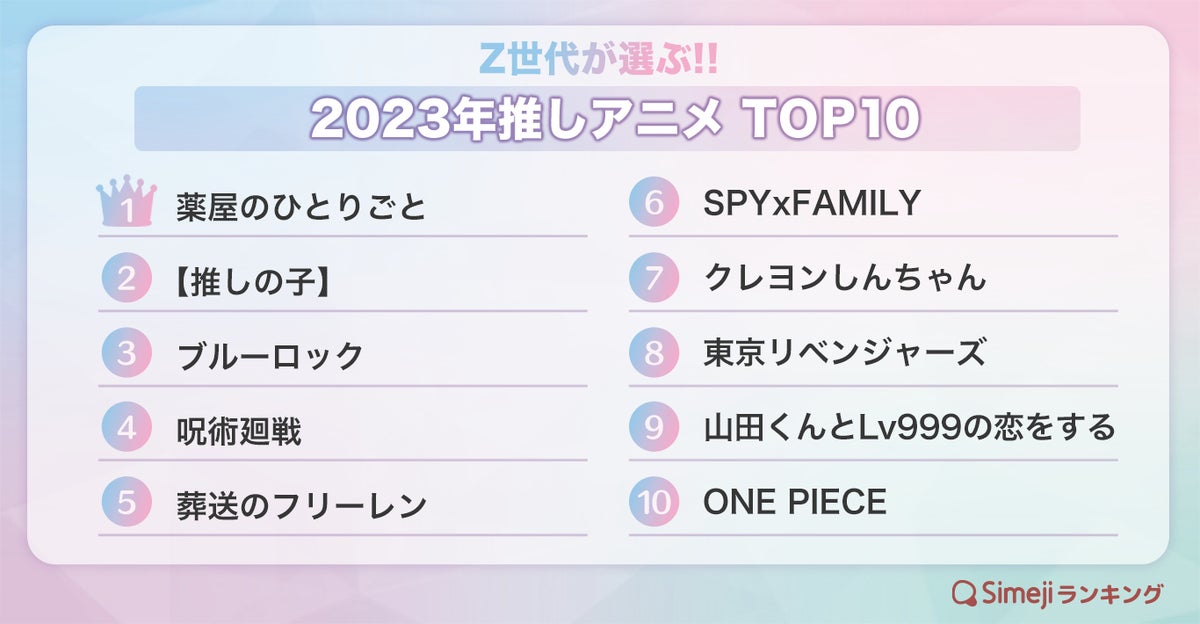The height and width of the screenshot is (624, 1200).
Task: Select 薬屋のひとりごと title text
Action: (300, 207)
